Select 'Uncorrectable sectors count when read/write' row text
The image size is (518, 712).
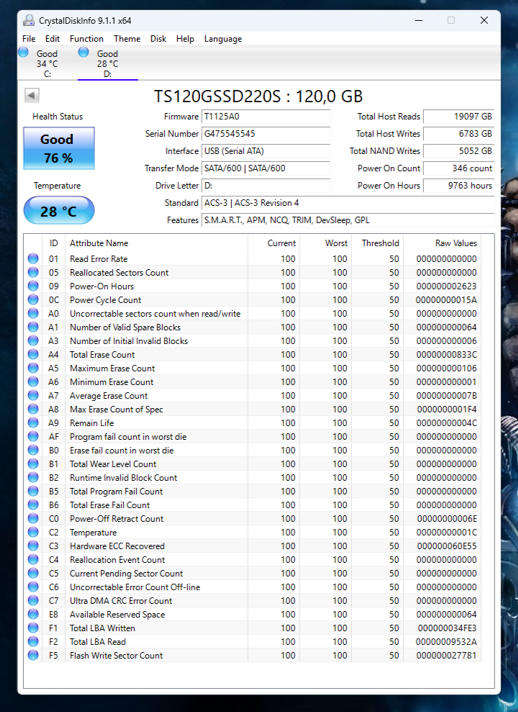[155, 314]
